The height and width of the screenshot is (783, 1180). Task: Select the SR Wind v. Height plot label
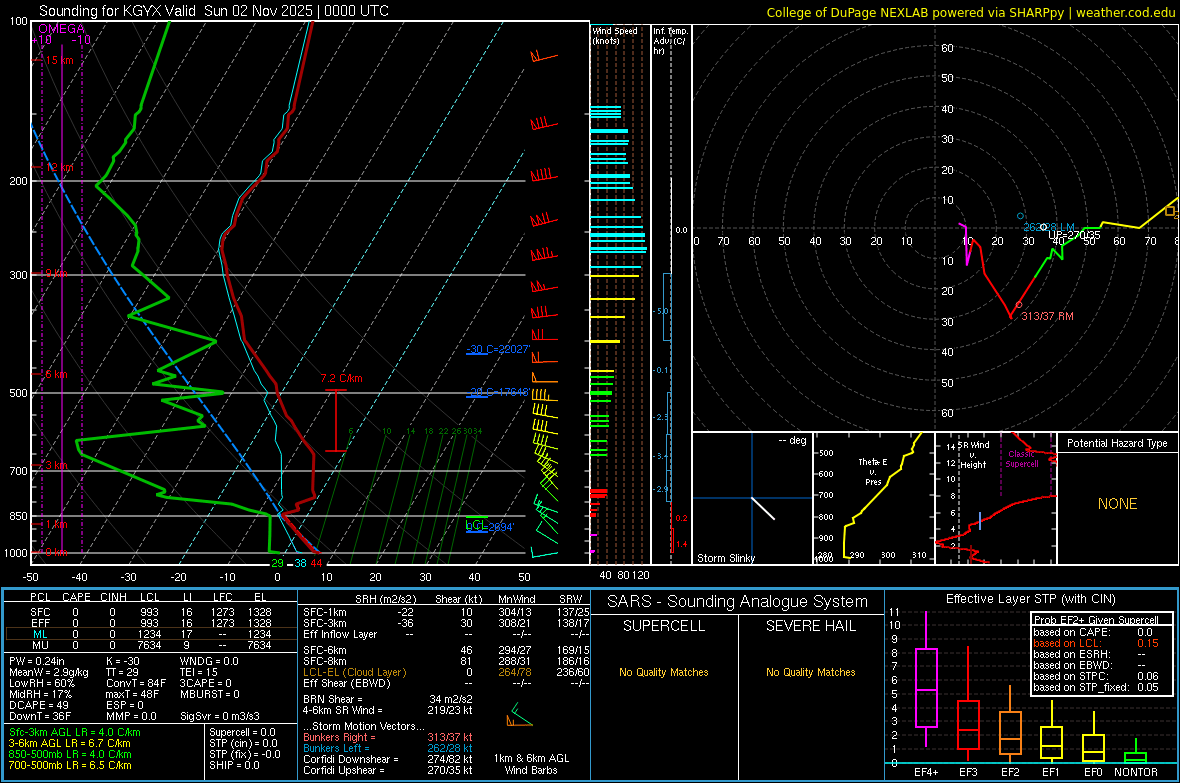tap(973, 455)
